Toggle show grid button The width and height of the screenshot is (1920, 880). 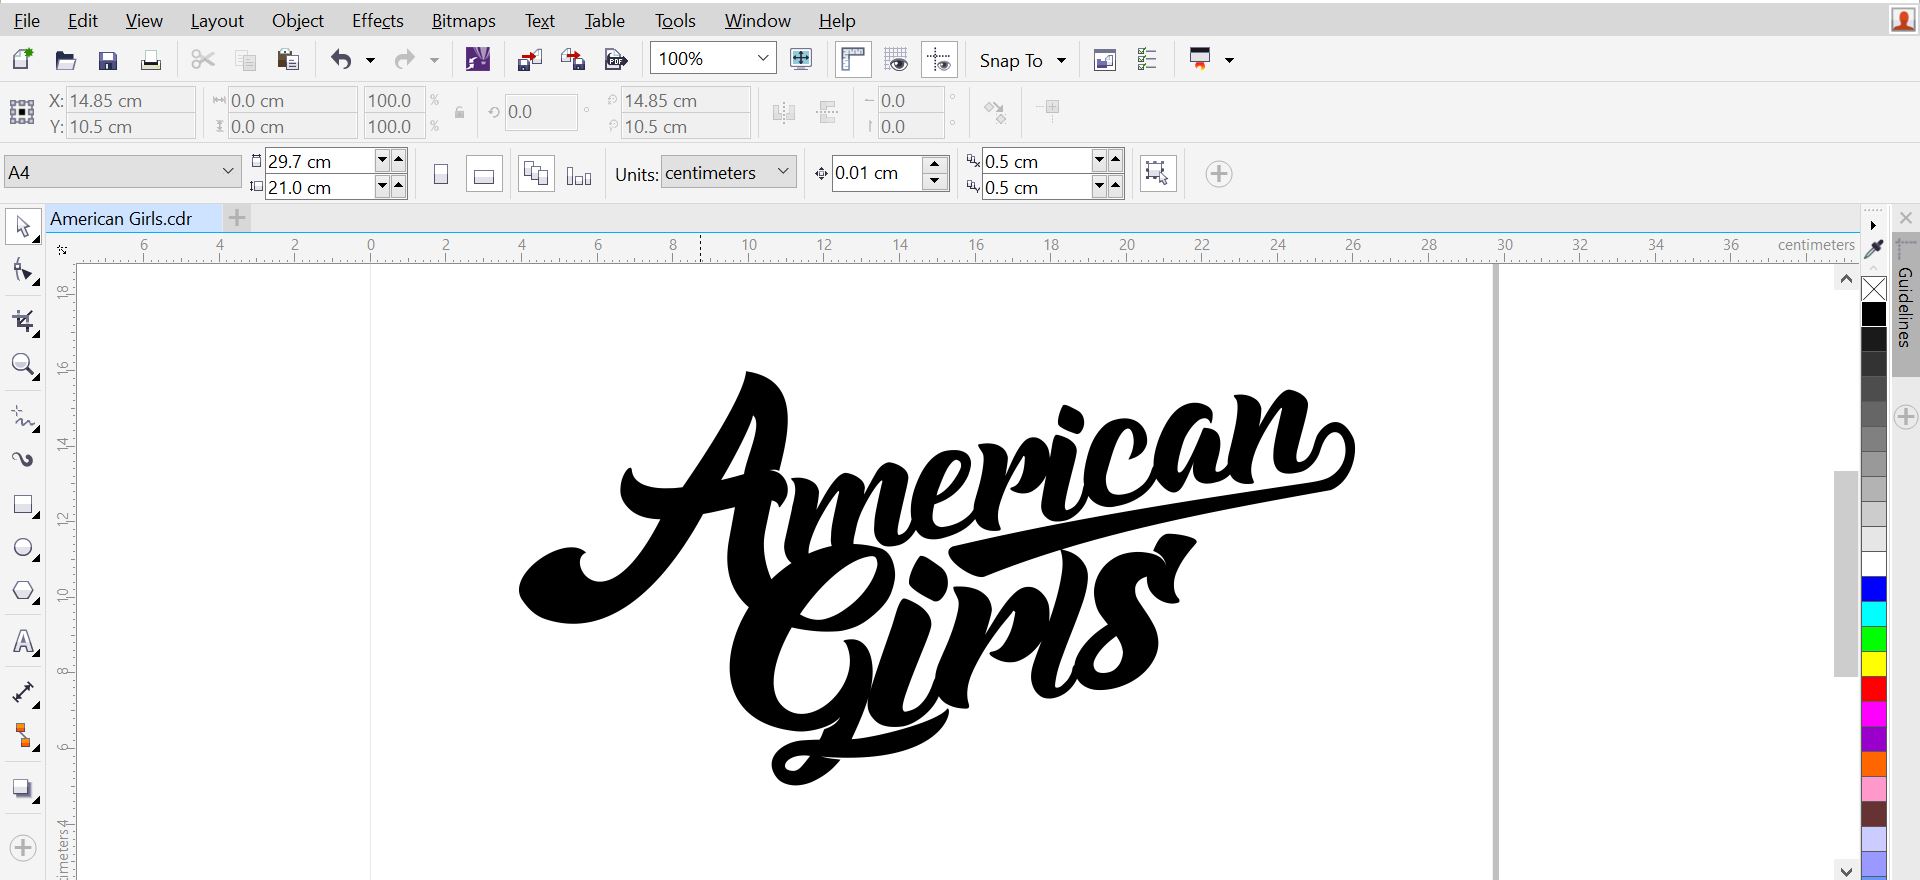click(897, 60)
